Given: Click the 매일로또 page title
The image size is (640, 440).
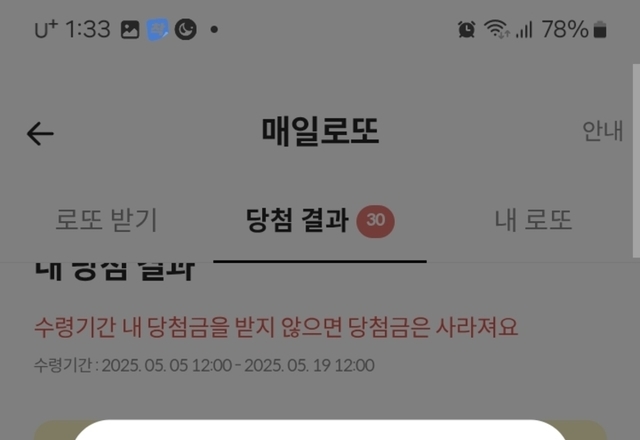Looking at the screenshot, I should (x=320, y=131).
